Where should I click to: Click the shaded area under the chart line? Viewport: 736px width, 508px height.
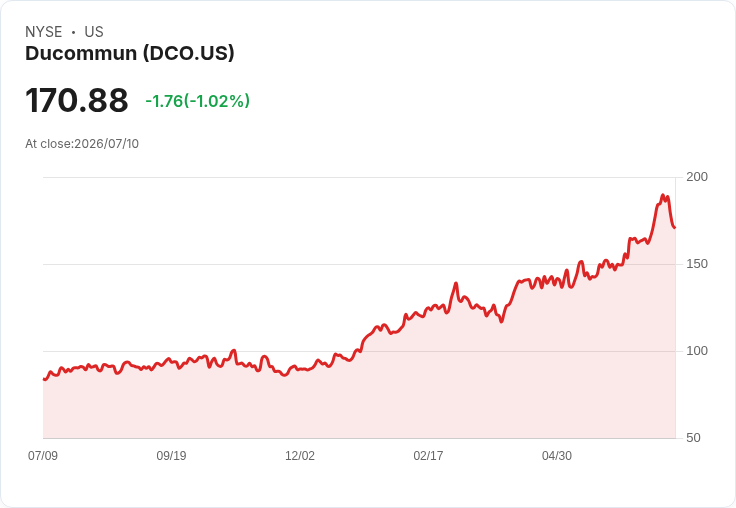(359, 404)
